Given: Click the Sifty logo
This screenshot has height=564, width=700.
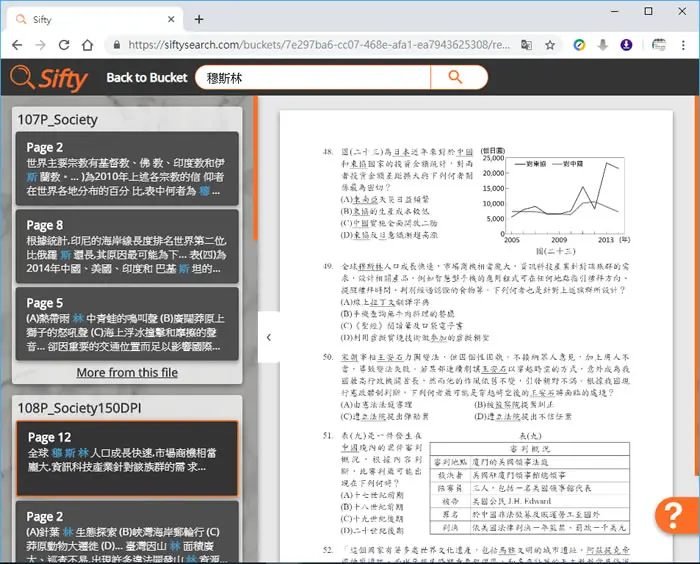Looking at the screenshot, I should click(x=49, y=79).
